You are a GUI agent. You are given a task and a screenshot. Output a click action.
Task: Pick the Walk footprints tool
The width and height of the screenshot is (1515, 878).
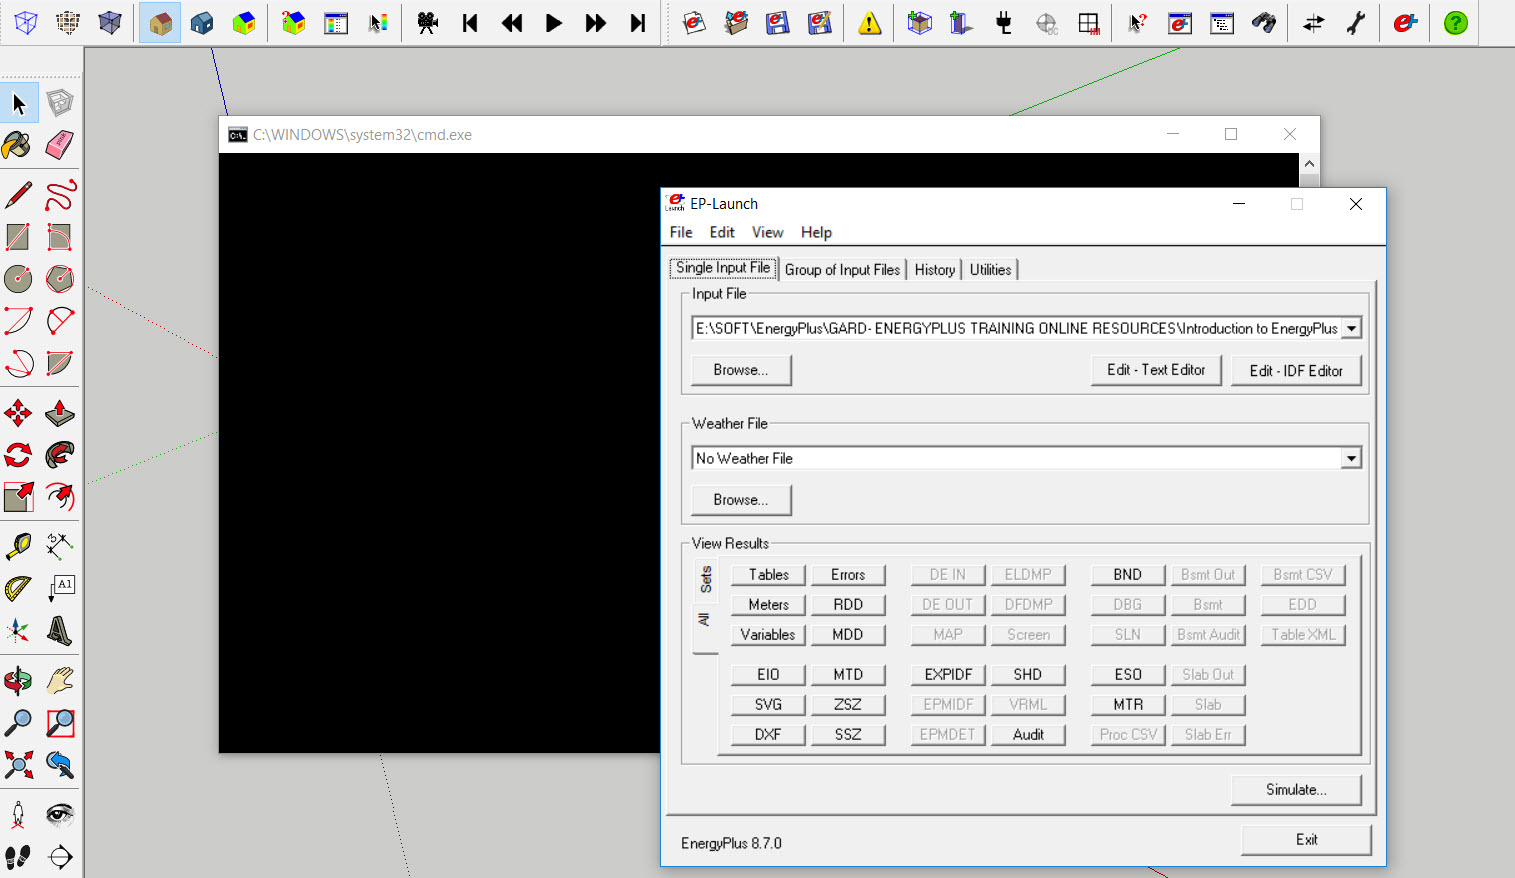18,857
